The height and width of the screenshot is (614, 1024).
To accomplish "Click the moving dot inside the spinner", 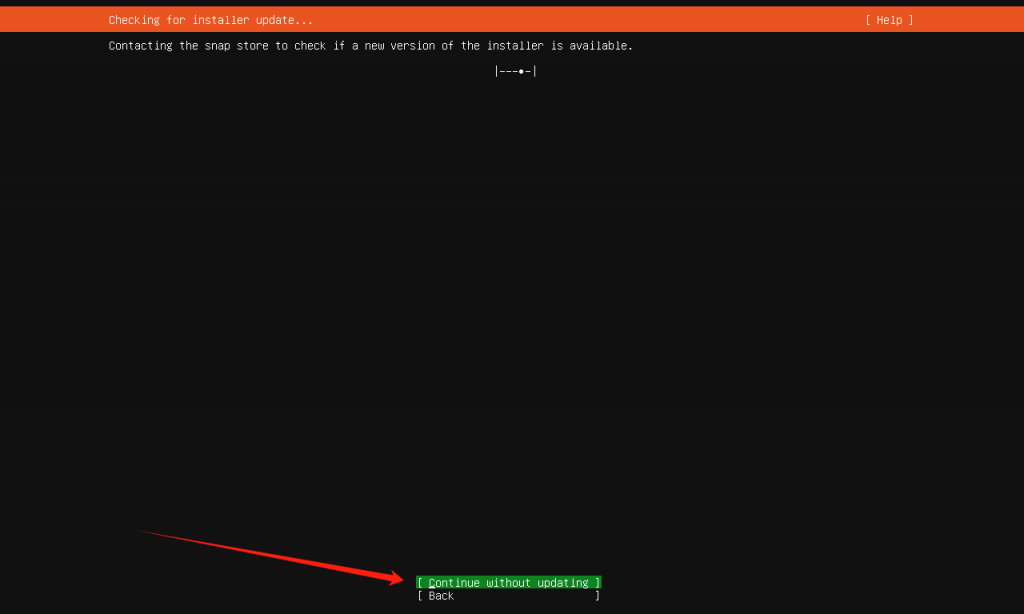I will (x=521, y=71).
